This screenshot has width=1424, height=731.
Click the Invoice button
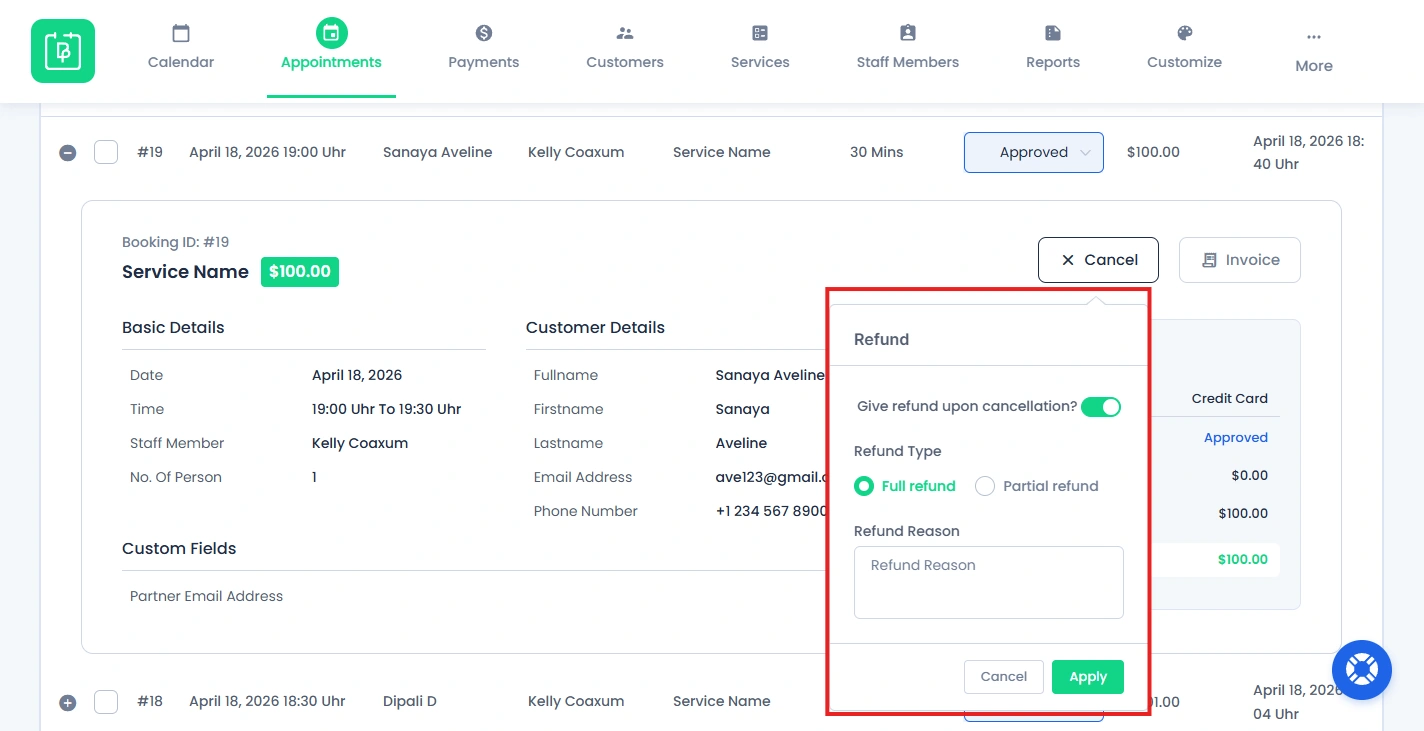[1240, 260]
